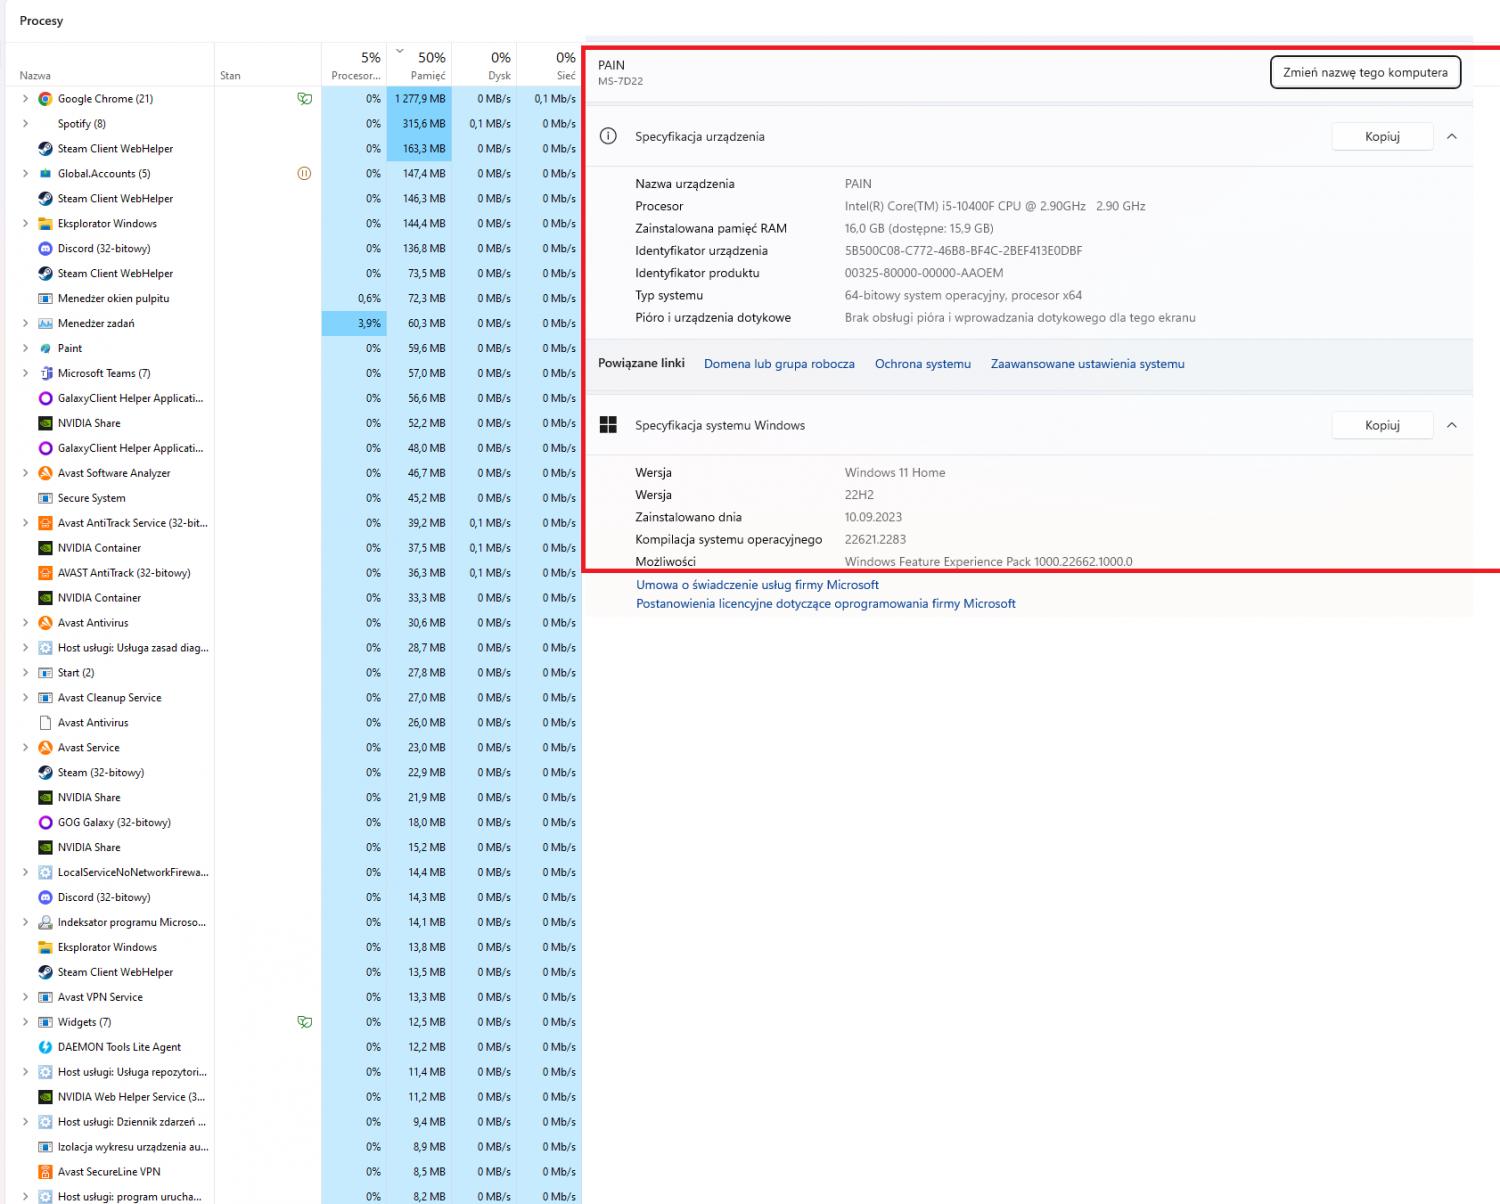
Task: Click the Avast Software Analyzer icon
Action: [45, 474]
